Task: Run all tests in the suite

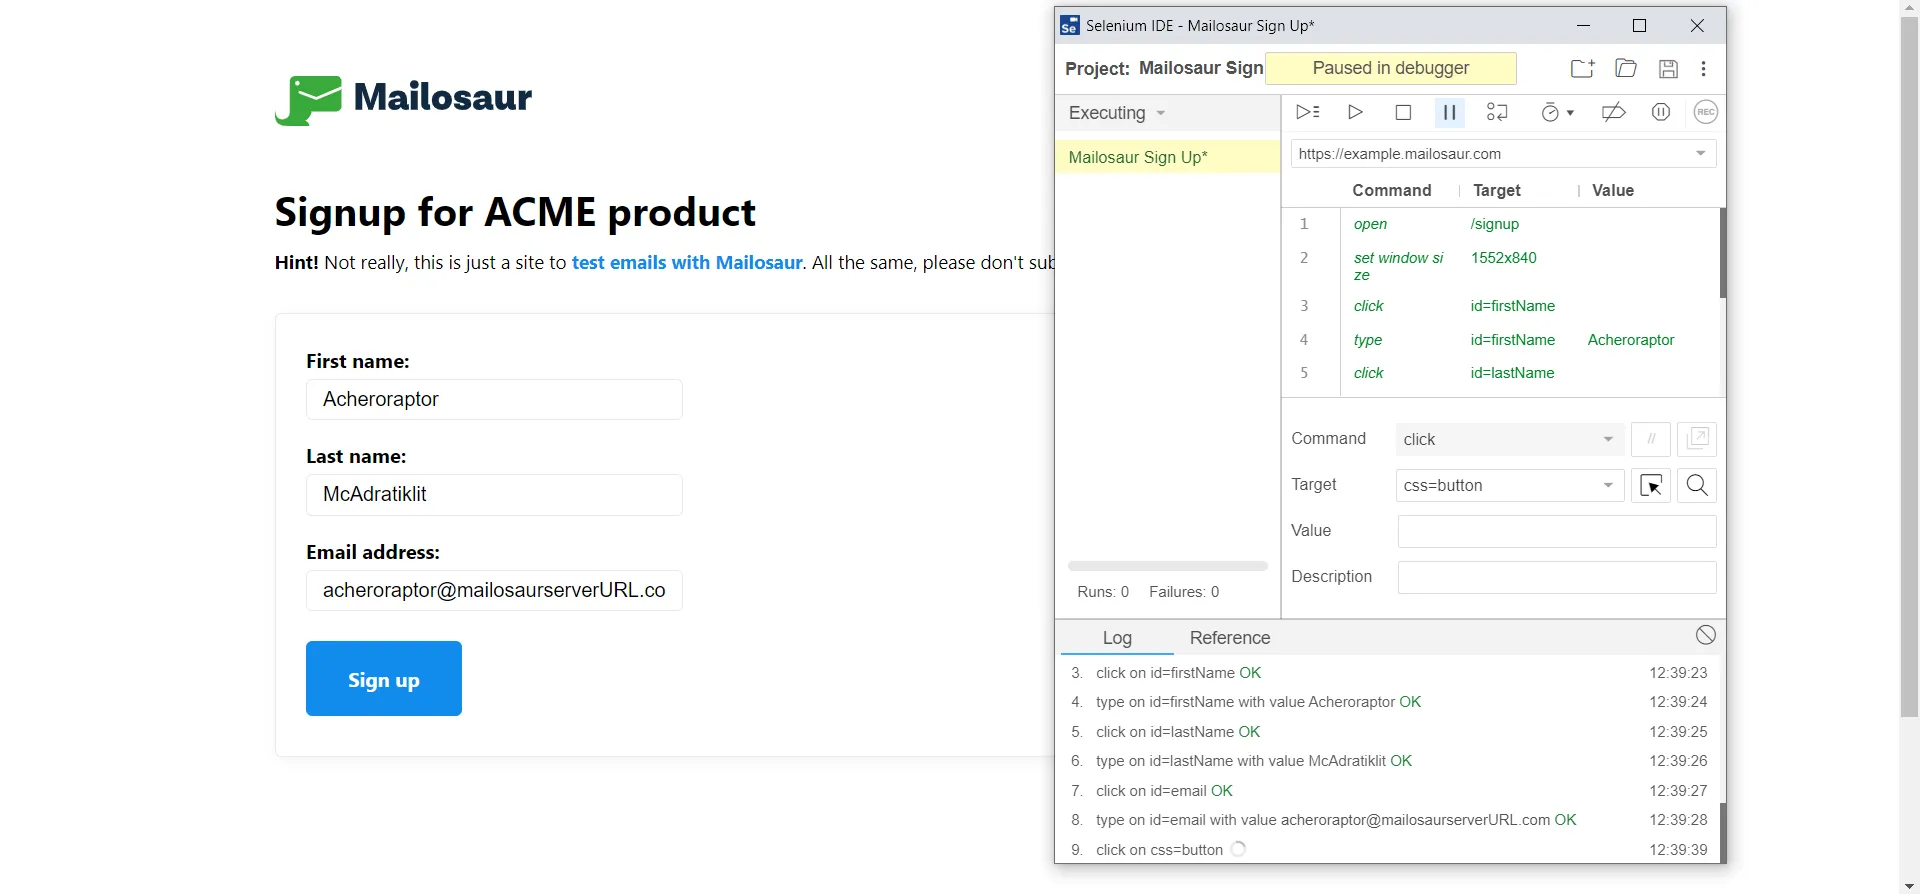Action: [1307, 112]
